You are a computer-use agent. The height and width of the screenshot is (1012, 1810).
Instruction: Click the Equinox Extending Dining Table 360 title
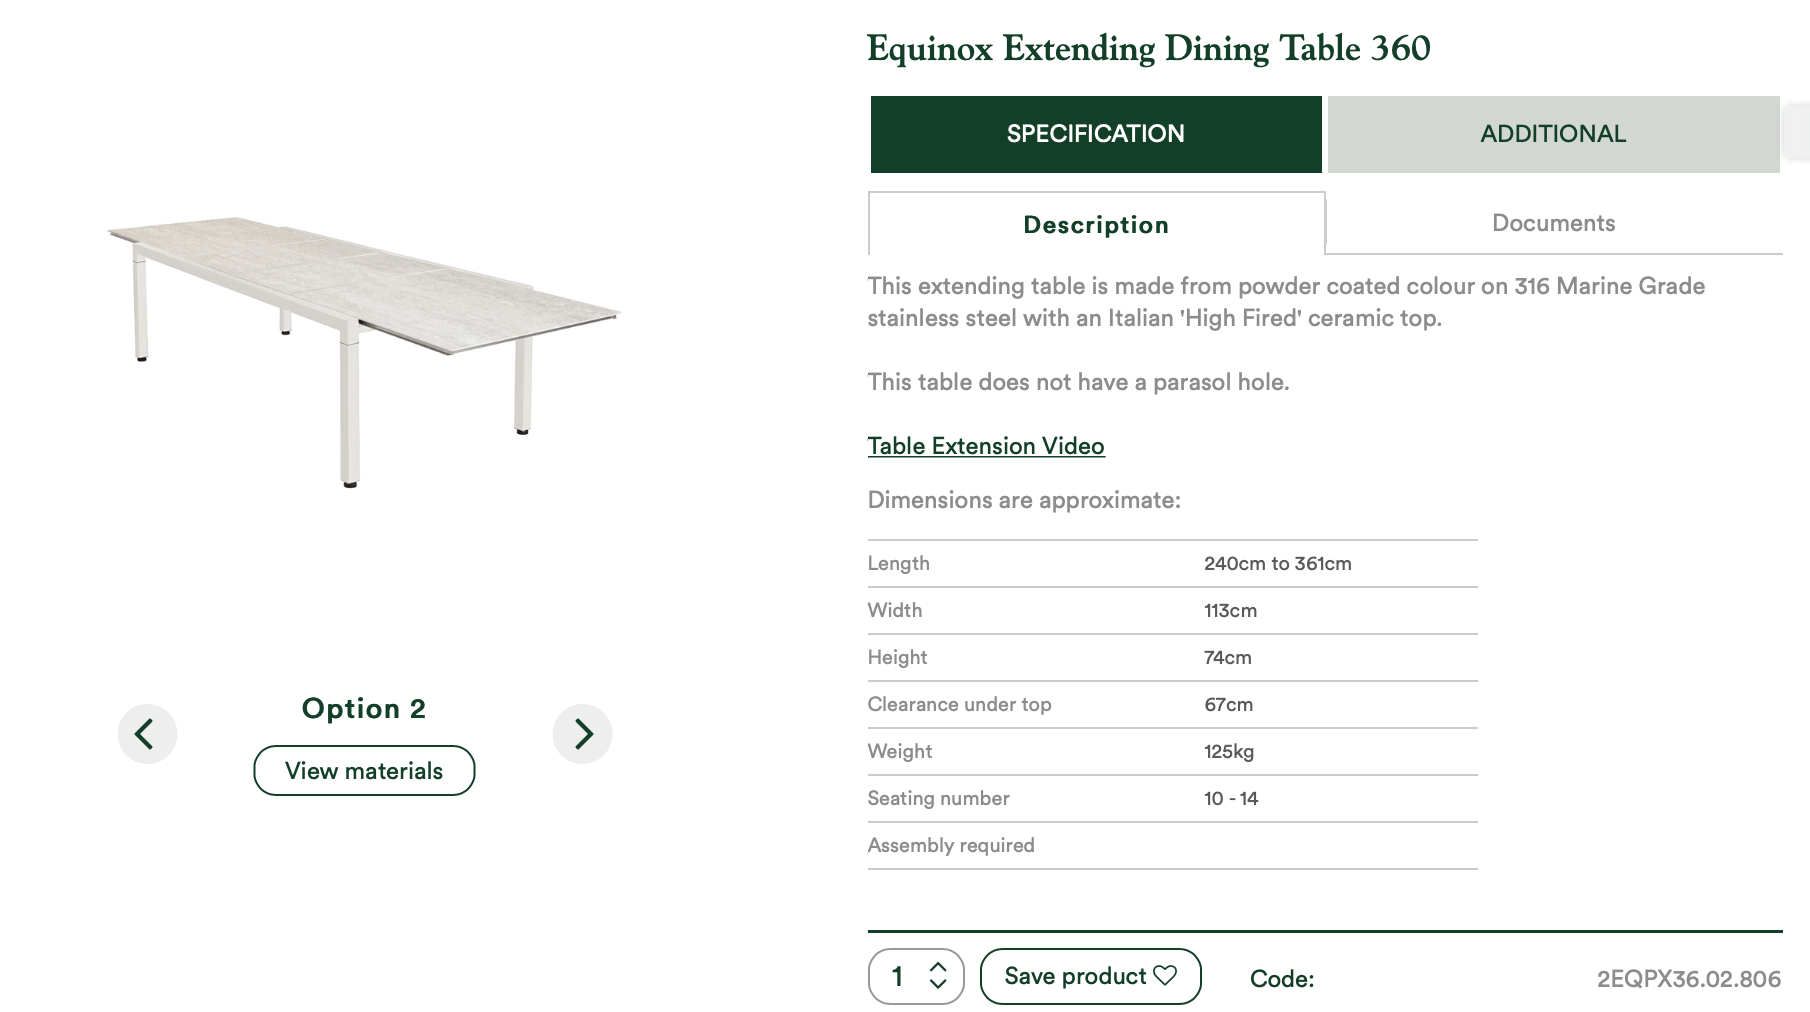pyautogui.click(x=1149, y=49)
